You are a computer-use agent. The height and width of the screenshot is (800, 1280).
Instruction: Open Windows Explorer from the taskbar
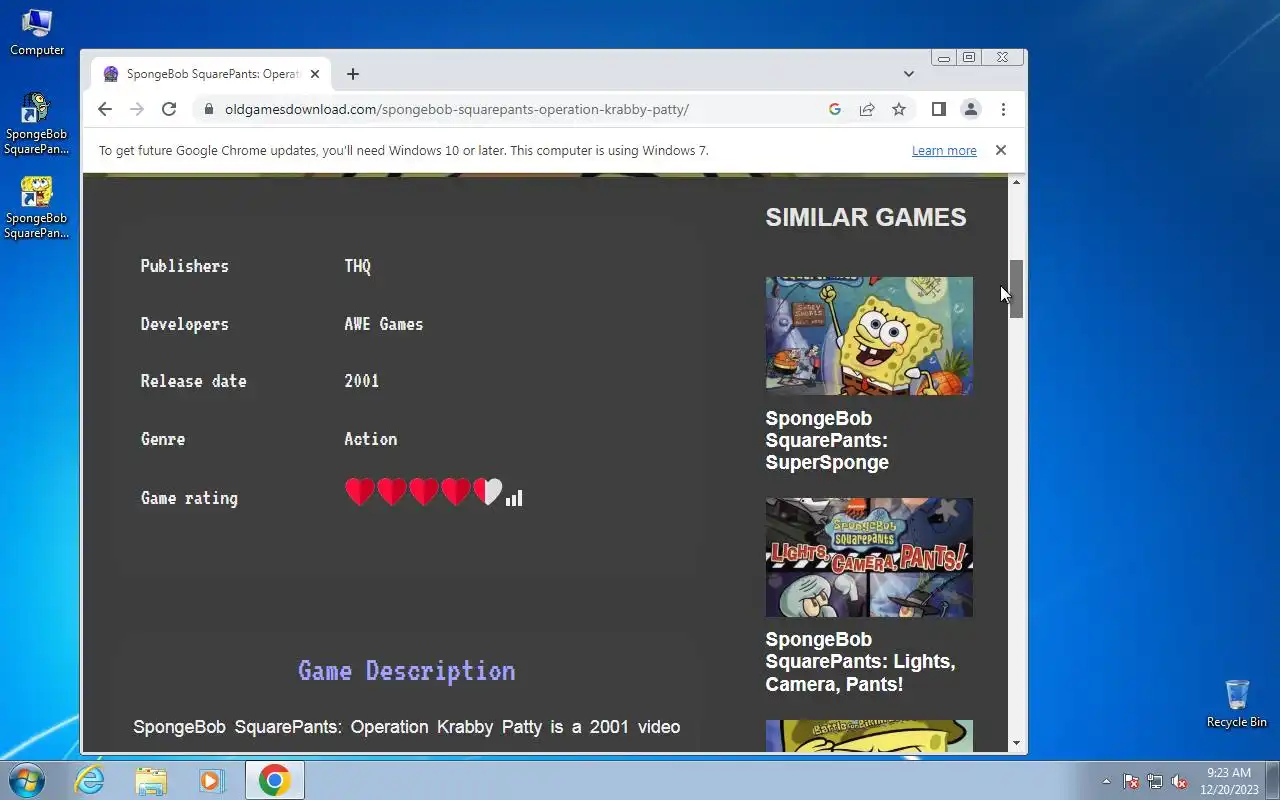coord(151,780)
